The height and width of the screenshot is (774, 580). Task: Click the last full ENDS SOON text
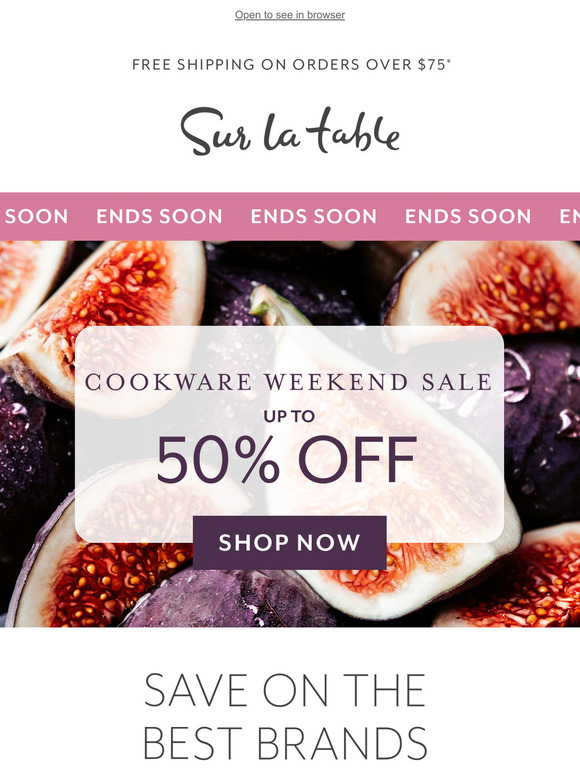(x=468, y=216)
